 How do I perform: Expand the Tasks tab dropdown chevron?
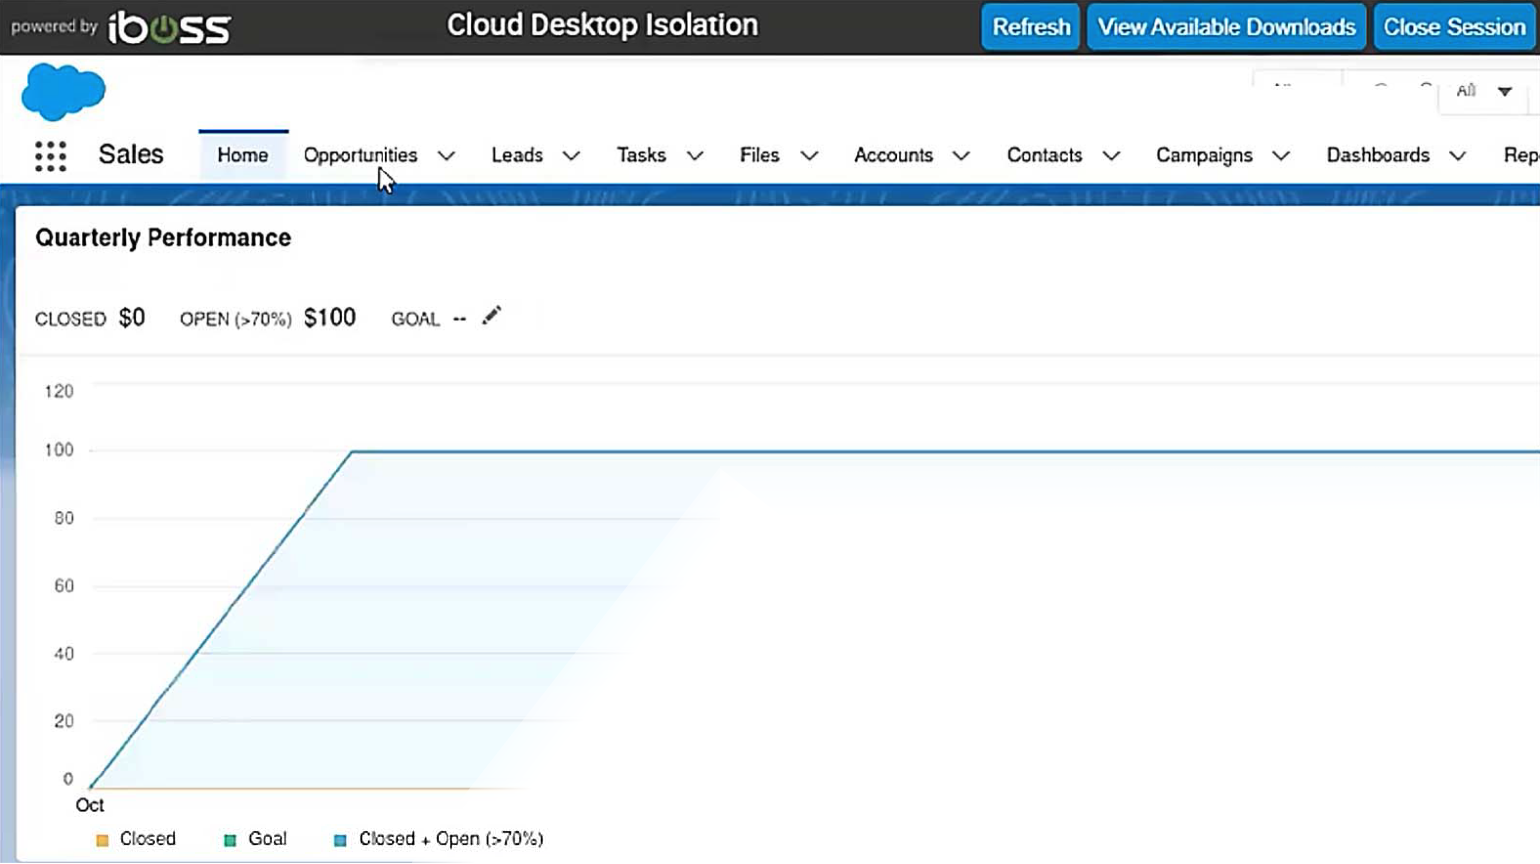pos(695,156)
